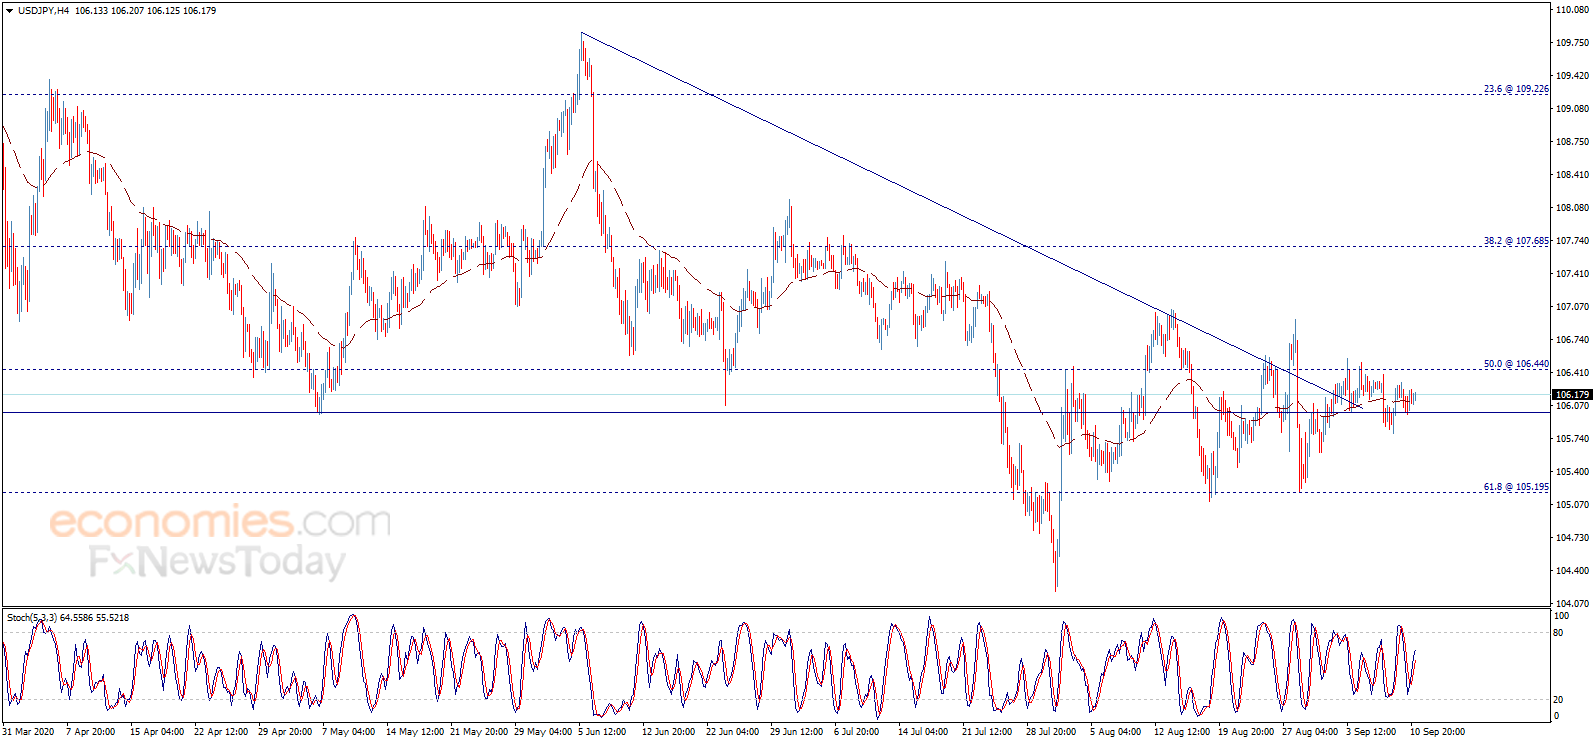
Task: Open the chart menu triangle beside USDJPY,H4
Action: coord(9,11)
